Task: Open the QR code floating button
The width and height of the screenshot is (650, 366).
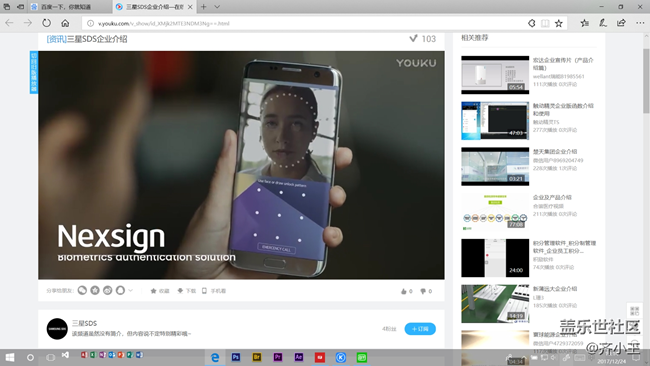Action: click(634, 311)
